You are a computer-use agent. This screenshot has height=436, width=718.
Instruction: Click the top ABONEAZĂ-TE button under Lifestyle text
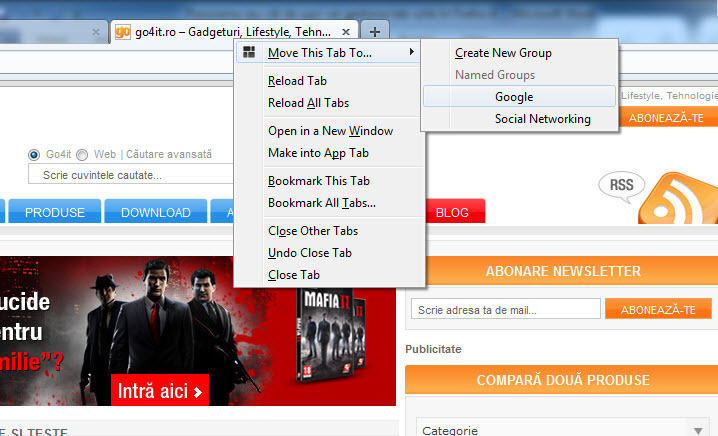tap(668, 118)
